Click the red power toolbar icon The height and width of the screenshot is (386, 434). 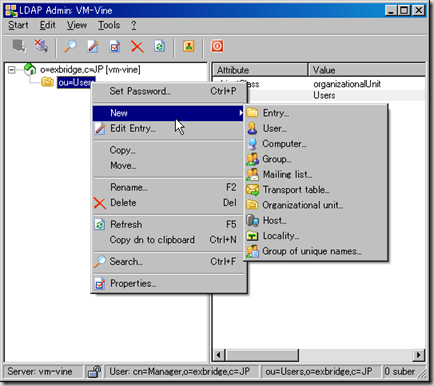click(x=217, y=46)
